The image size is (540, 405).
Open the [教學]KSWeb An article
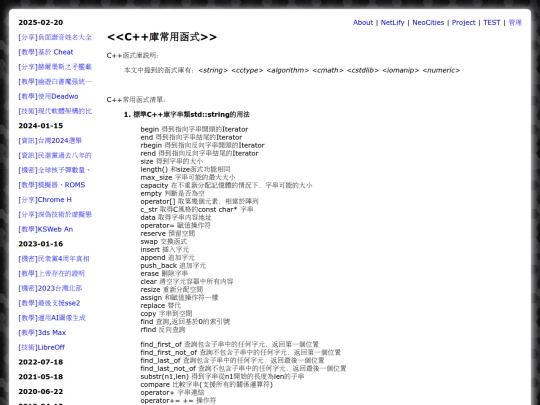pyautogui.click(x=46, y=229)
